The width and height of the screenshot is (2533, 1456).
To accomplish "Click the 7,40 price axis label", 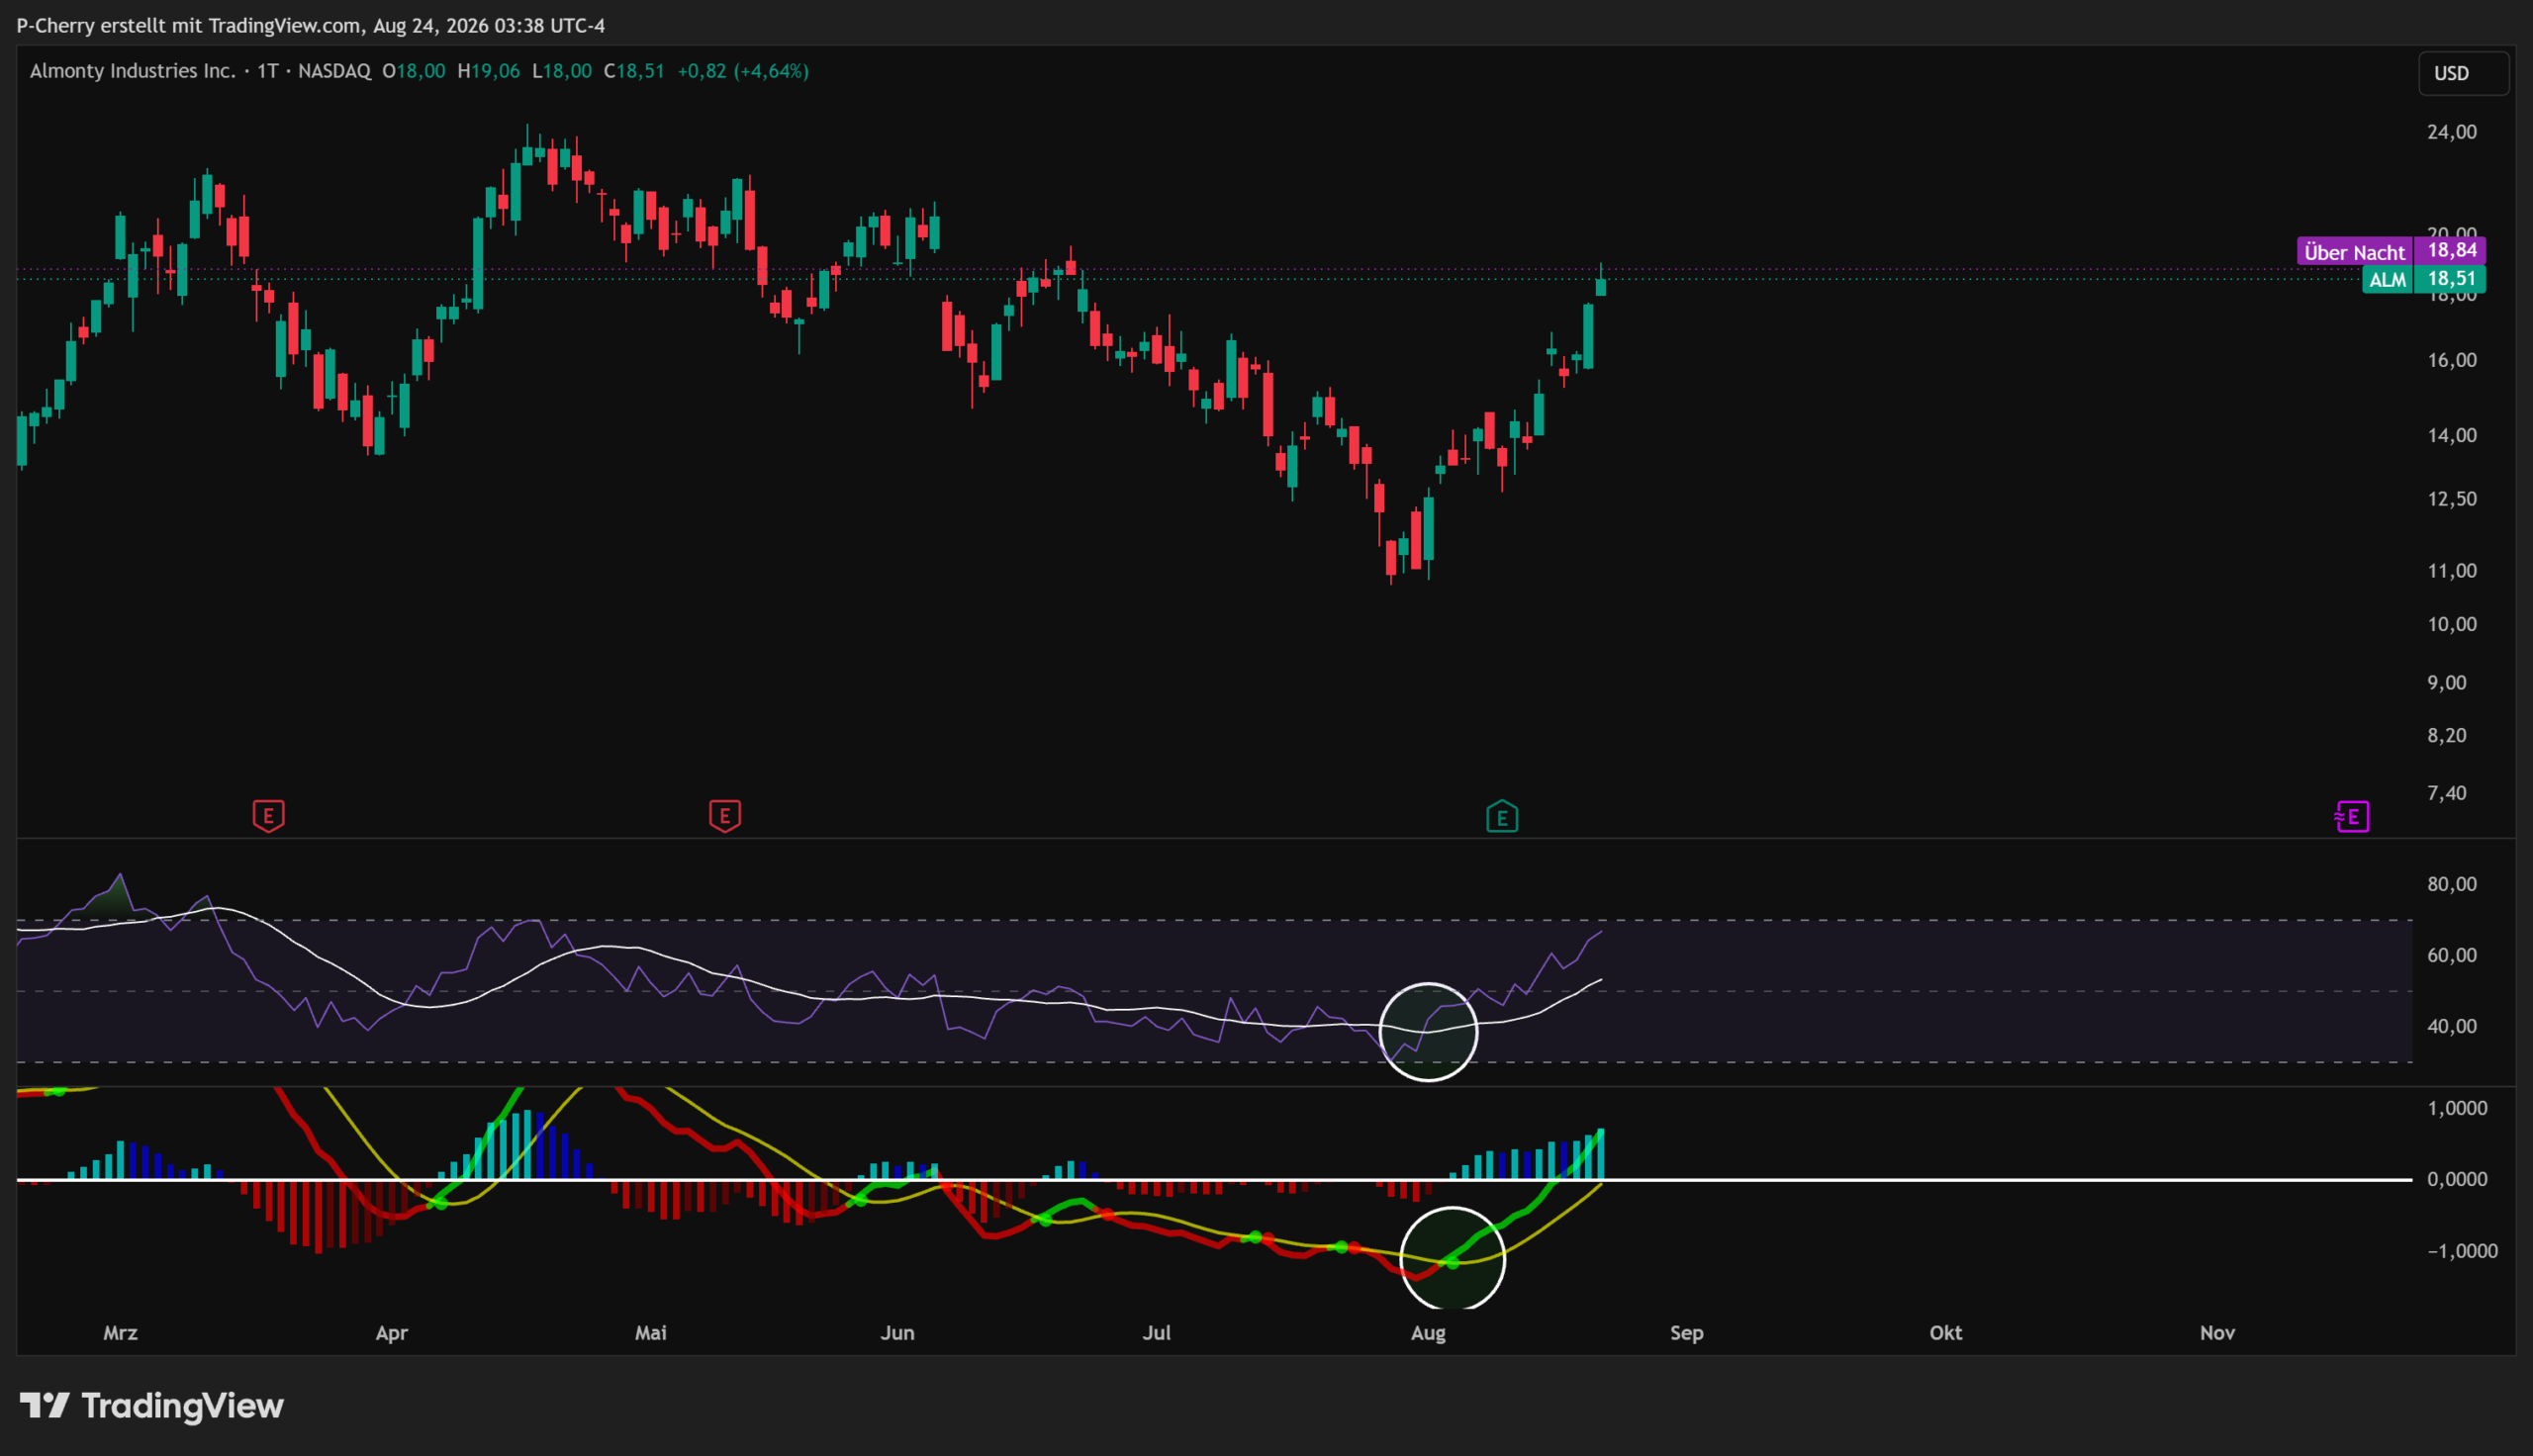I will pos(2446,793).
